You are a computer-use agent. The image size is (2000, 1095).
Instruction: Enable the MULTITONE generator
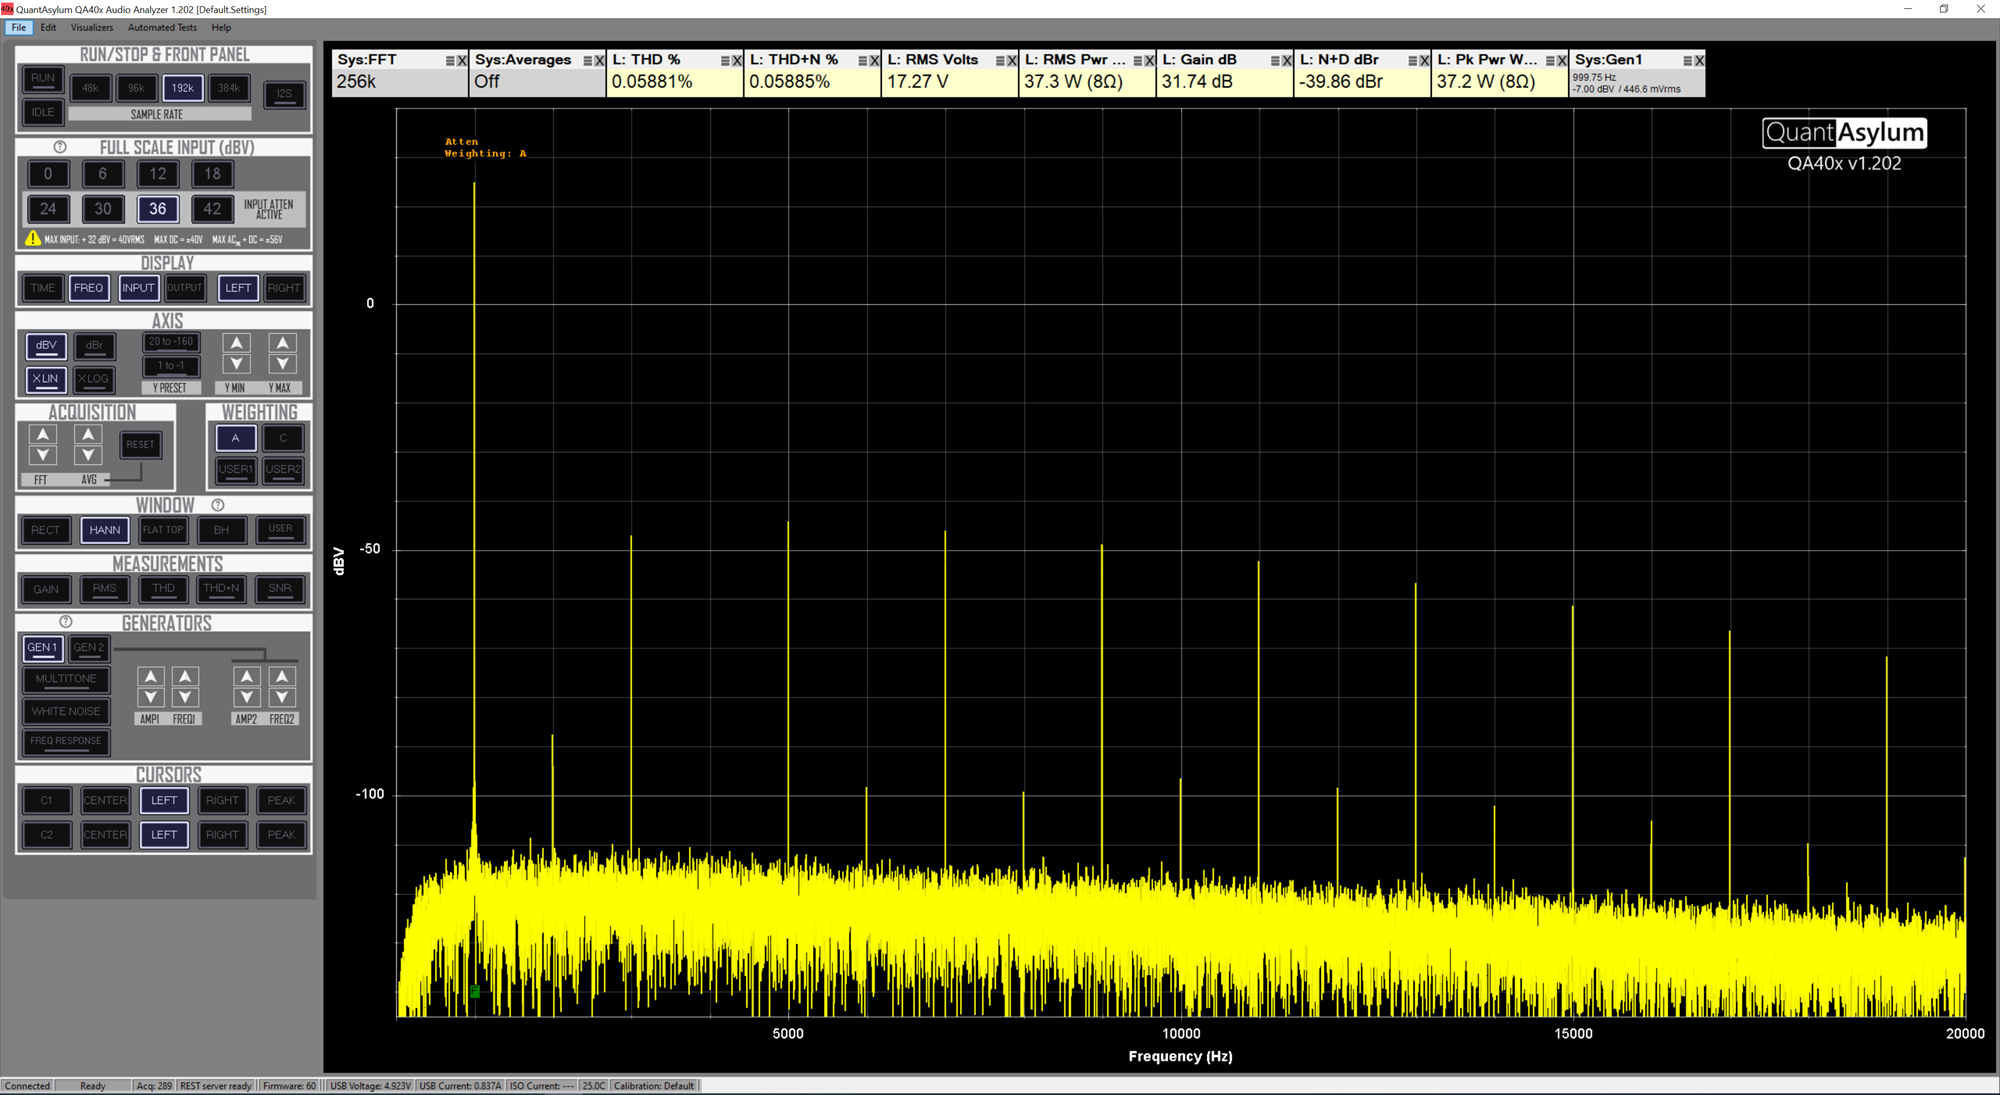66,679
